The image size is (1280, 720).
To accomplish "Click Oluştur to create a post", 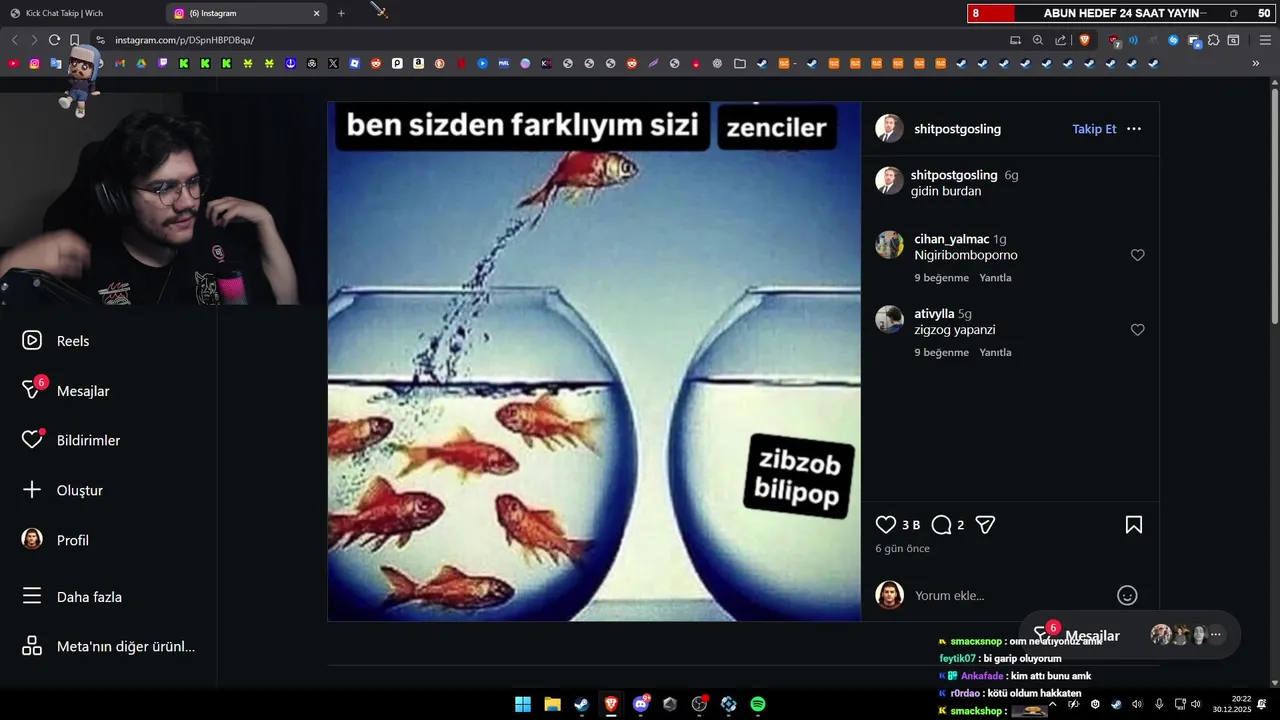I will pyautogui.click(x=62, y=490).
